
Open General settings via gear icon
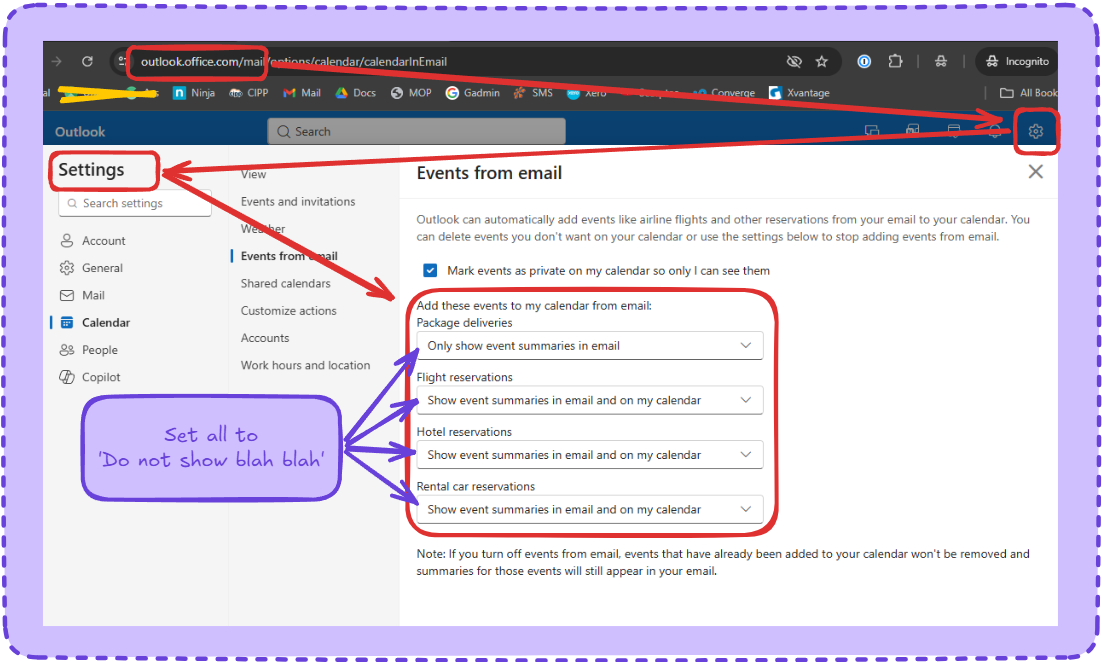(67, 268)
